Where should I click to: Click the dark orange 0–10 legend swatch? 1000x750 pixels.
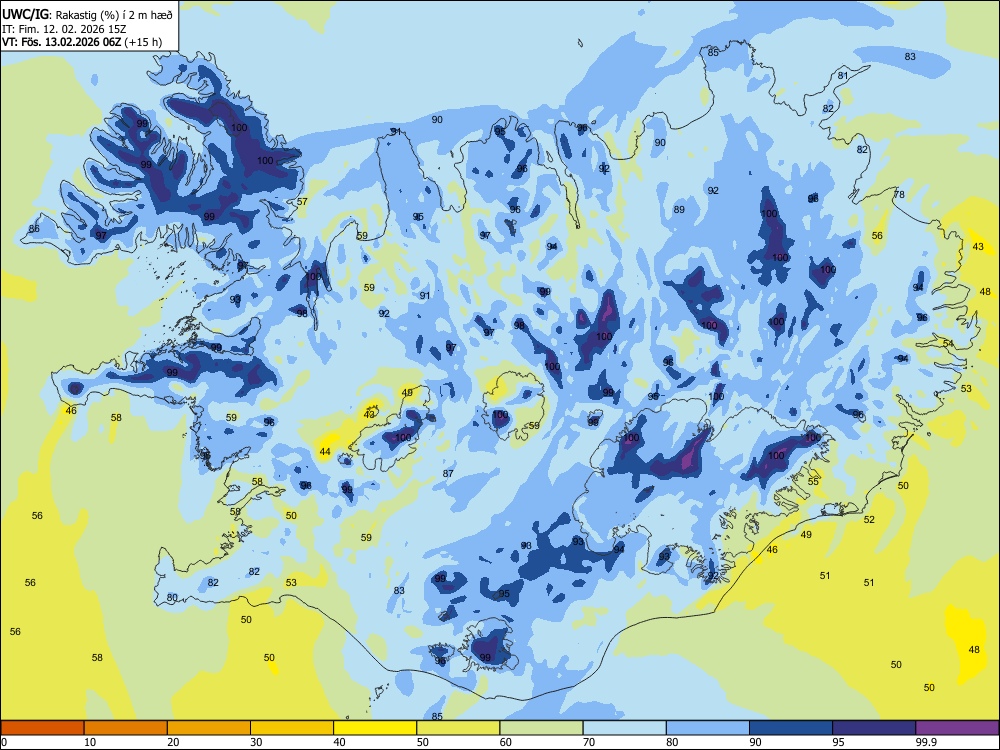(x=42, y=728)
